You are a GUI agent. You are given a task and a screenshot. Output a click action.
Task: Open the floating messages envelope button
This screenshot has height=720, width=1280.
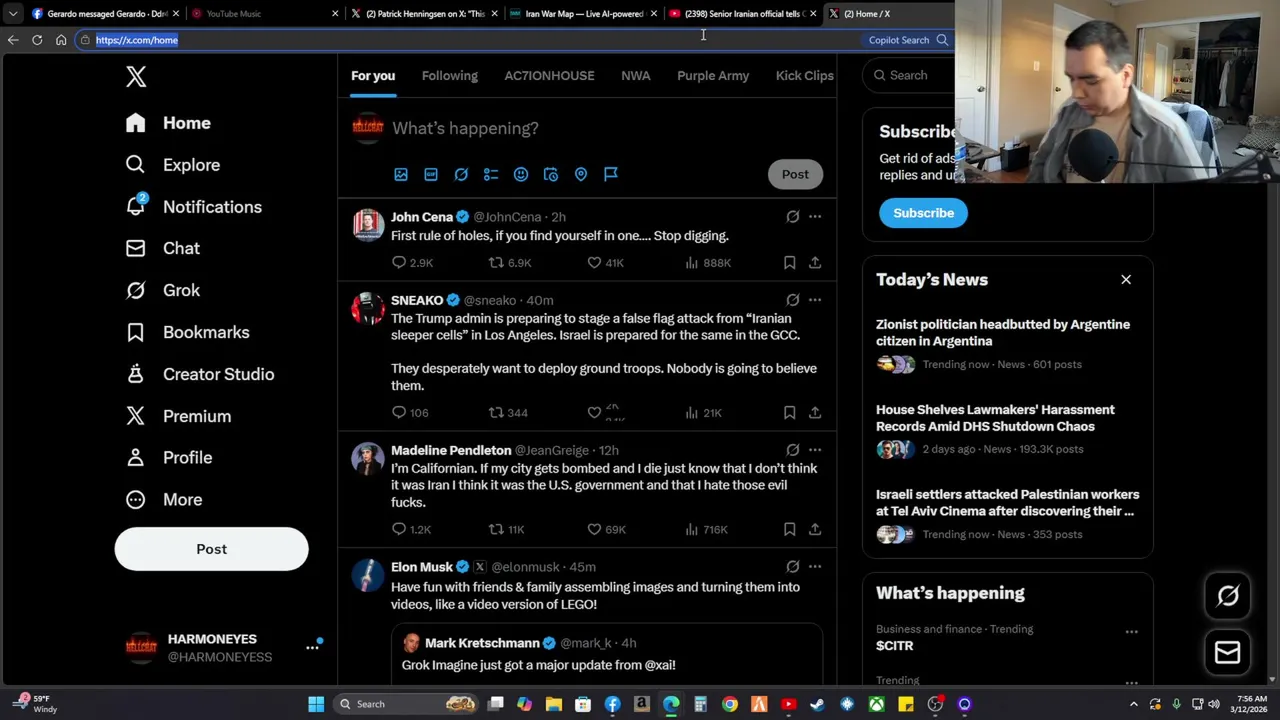point(1228,653)
